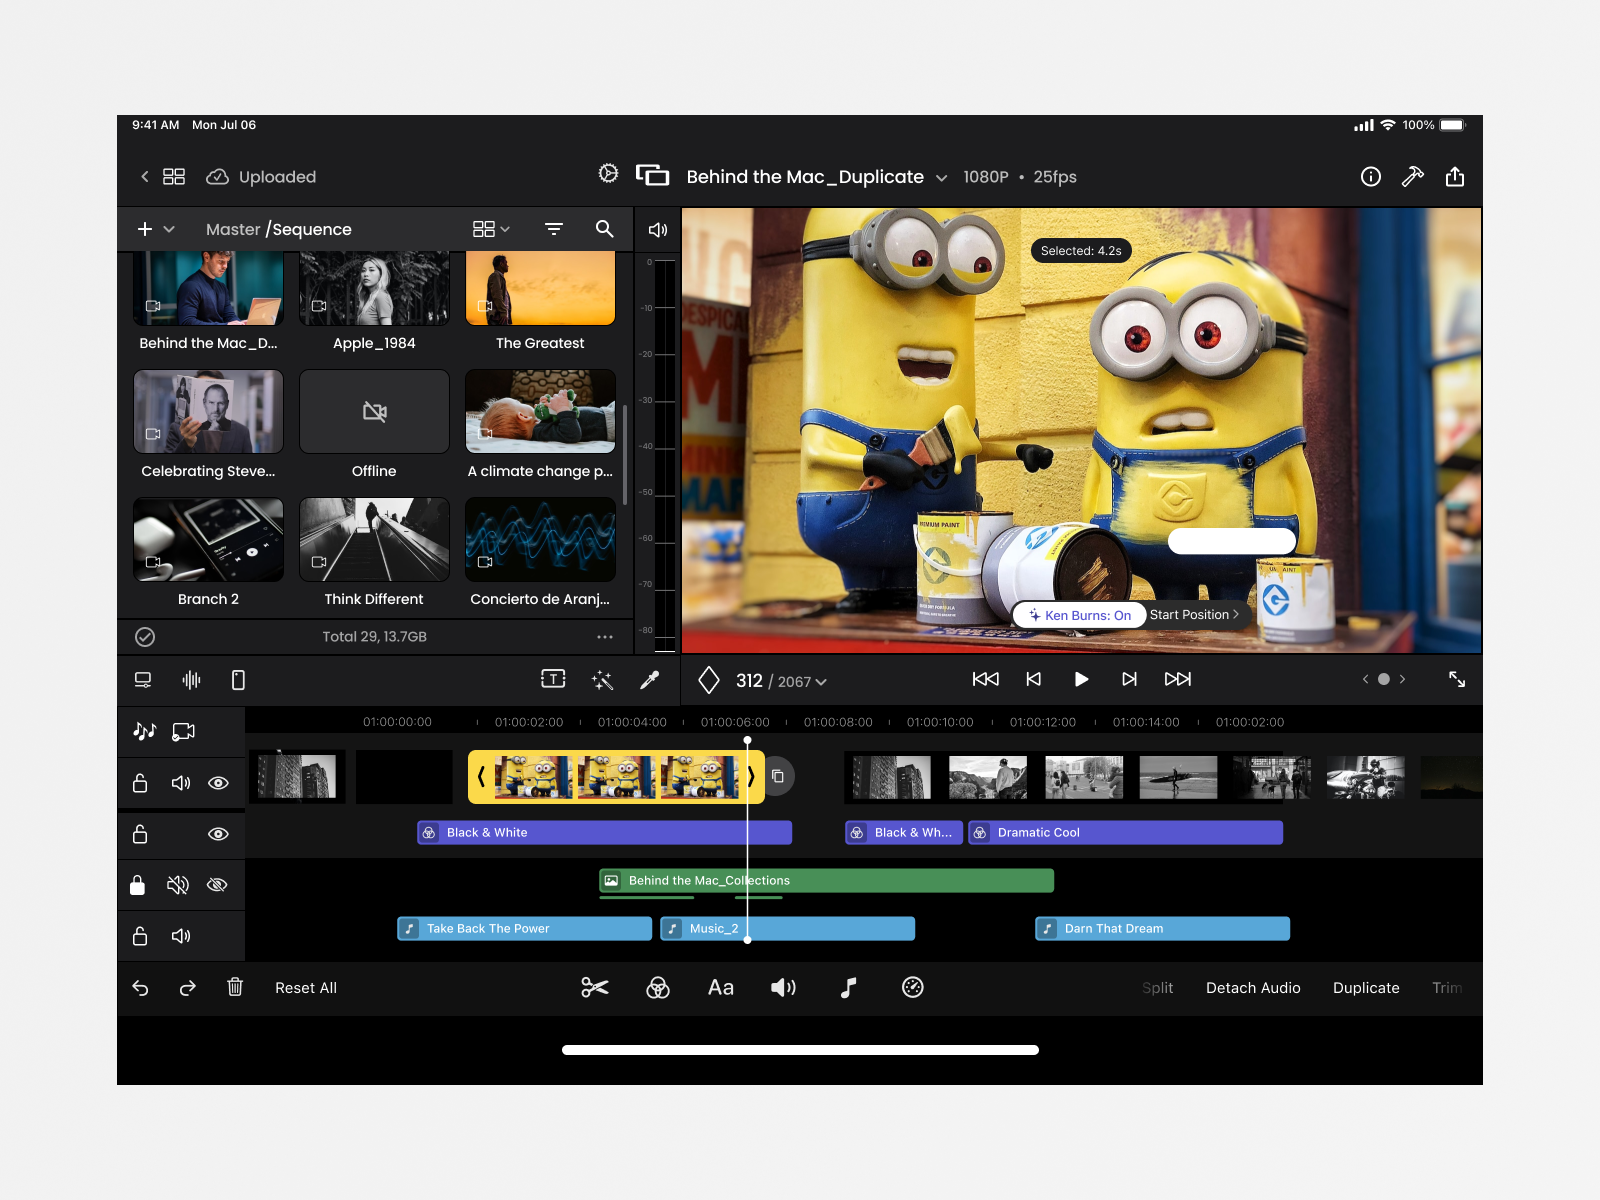Play the preview video
Viewport: 1600px width, 1200px height.
click(1081, 679)
